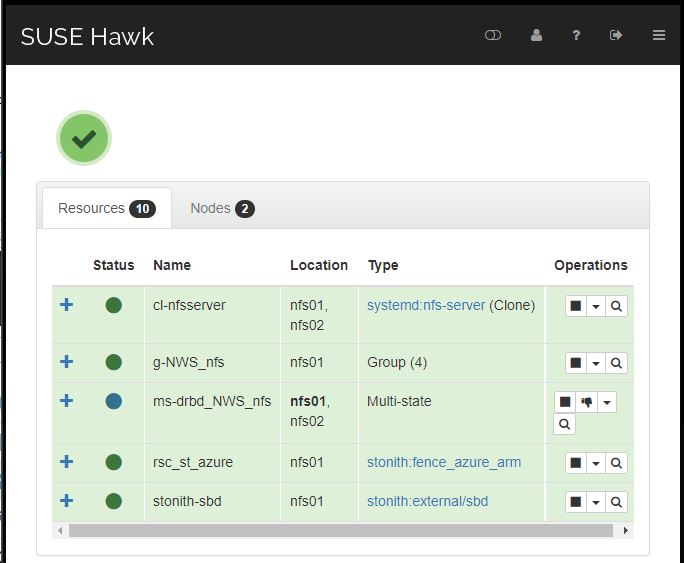Screen dimensions: 684x563
Task: Click the rsc_st_azure status dot
Action: point(113,462)
